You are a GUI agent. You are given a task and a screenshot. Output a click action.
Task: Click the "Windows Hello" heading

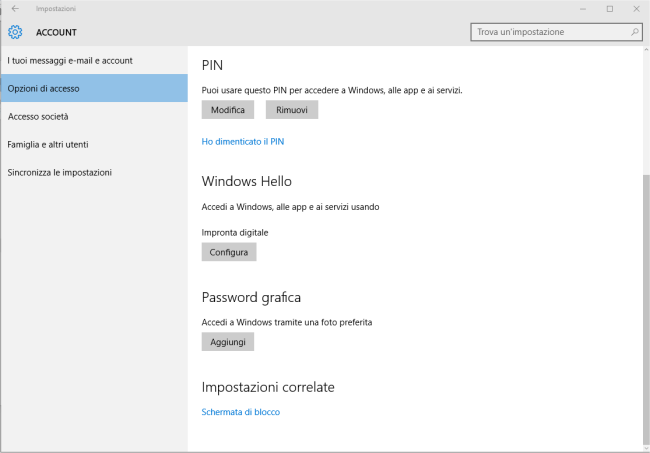247,182
